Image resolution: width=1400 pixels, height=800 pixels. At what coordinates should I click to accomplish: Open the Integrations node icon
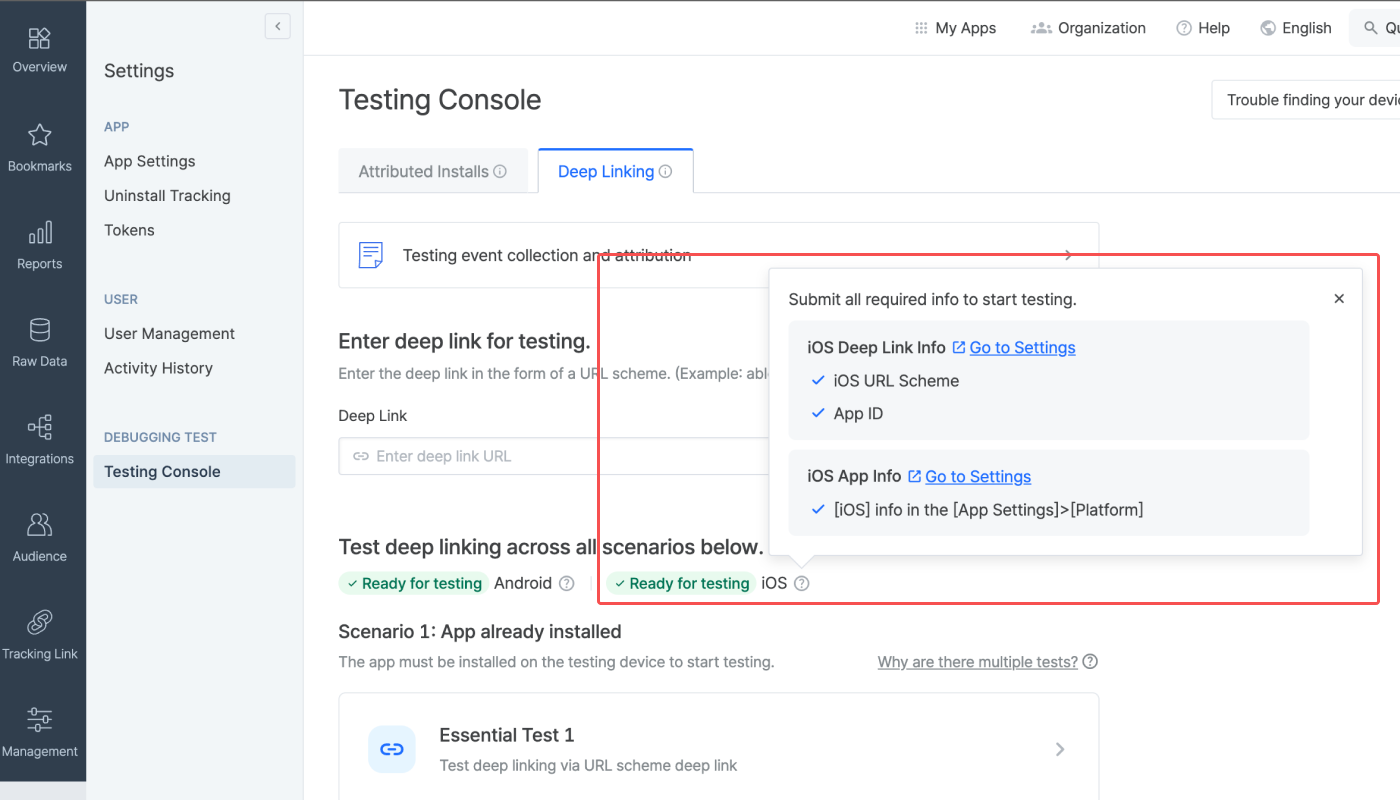click(x=40, y=428)
